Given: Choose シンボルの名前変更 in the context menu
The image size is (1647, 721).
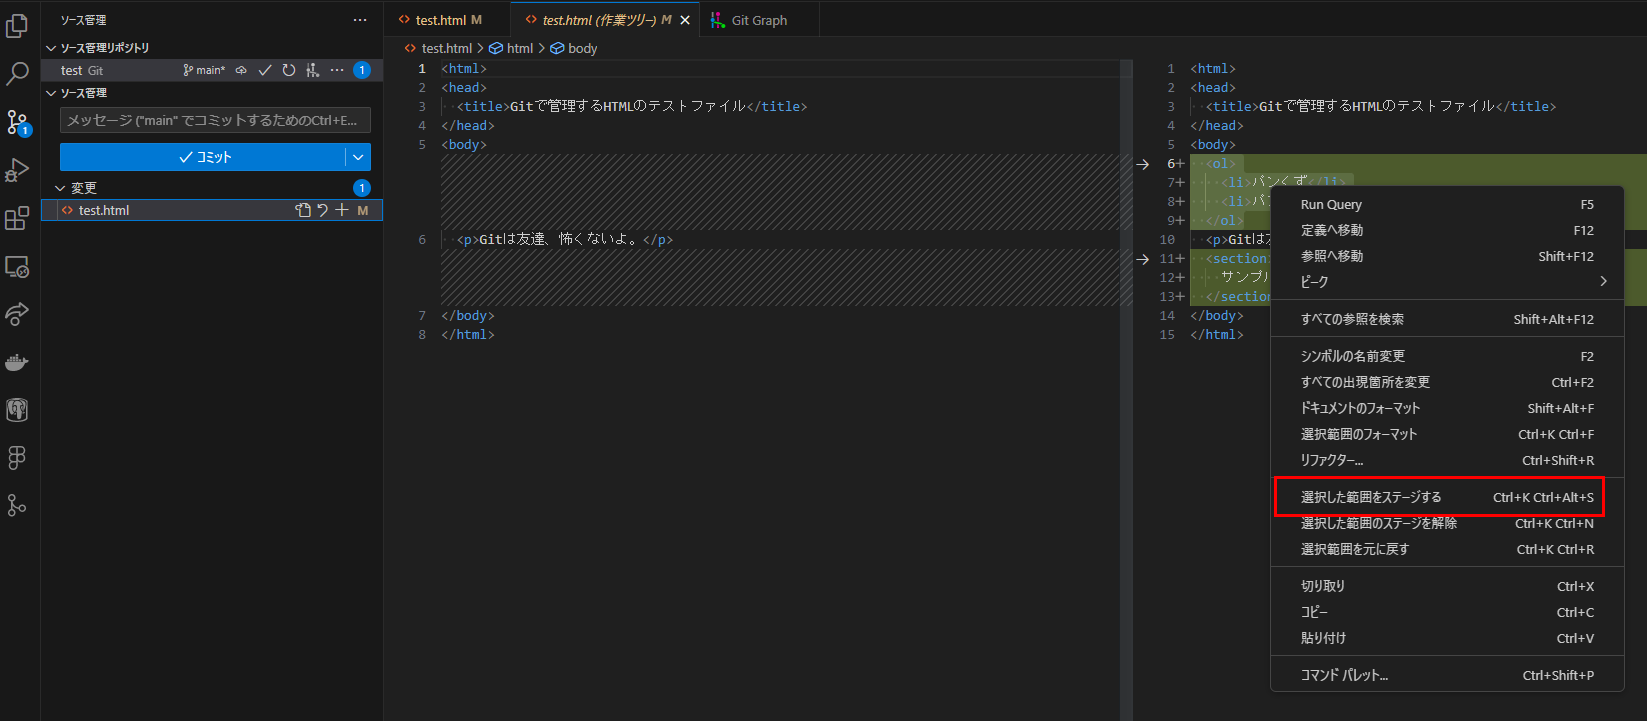Looking at the screenshot, I should [1447, 356].
